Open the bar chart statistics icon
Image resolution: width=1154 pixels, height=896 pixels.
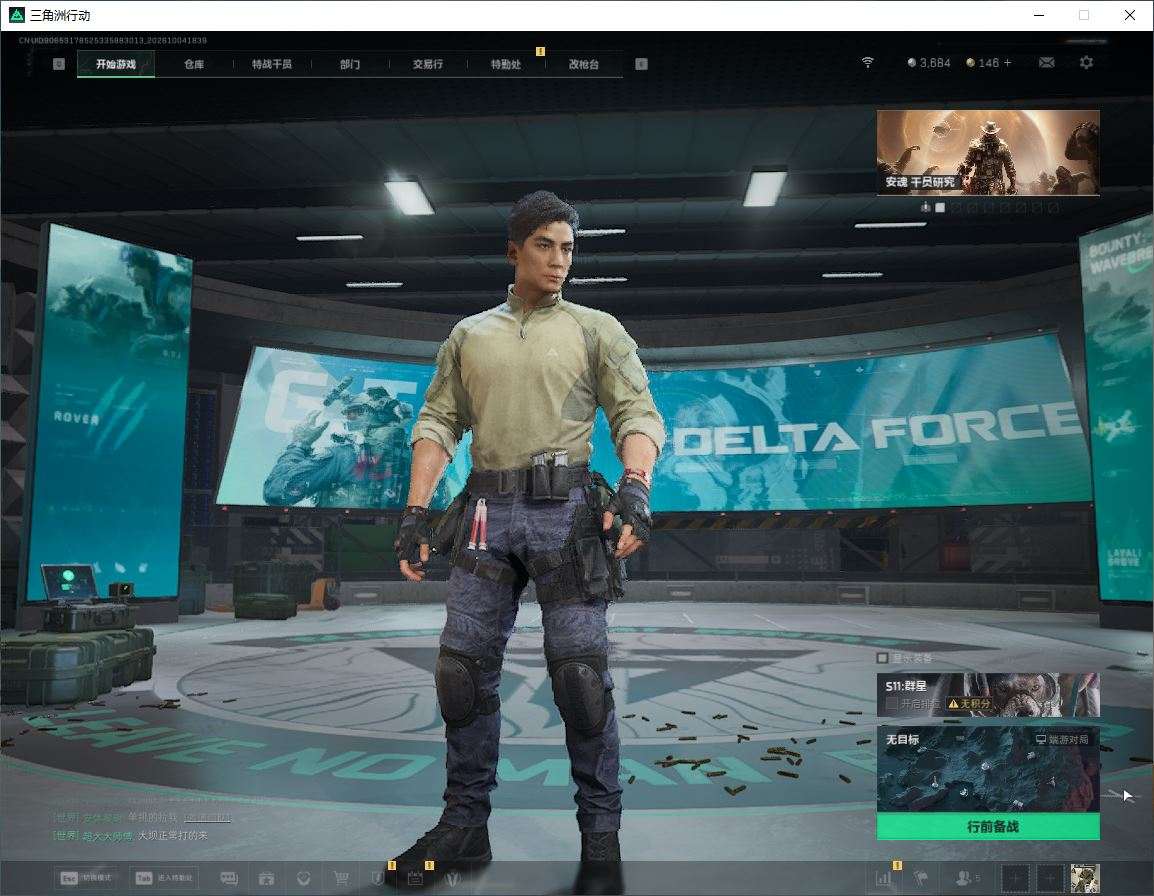pyautogui.click(x=883, y=878)
